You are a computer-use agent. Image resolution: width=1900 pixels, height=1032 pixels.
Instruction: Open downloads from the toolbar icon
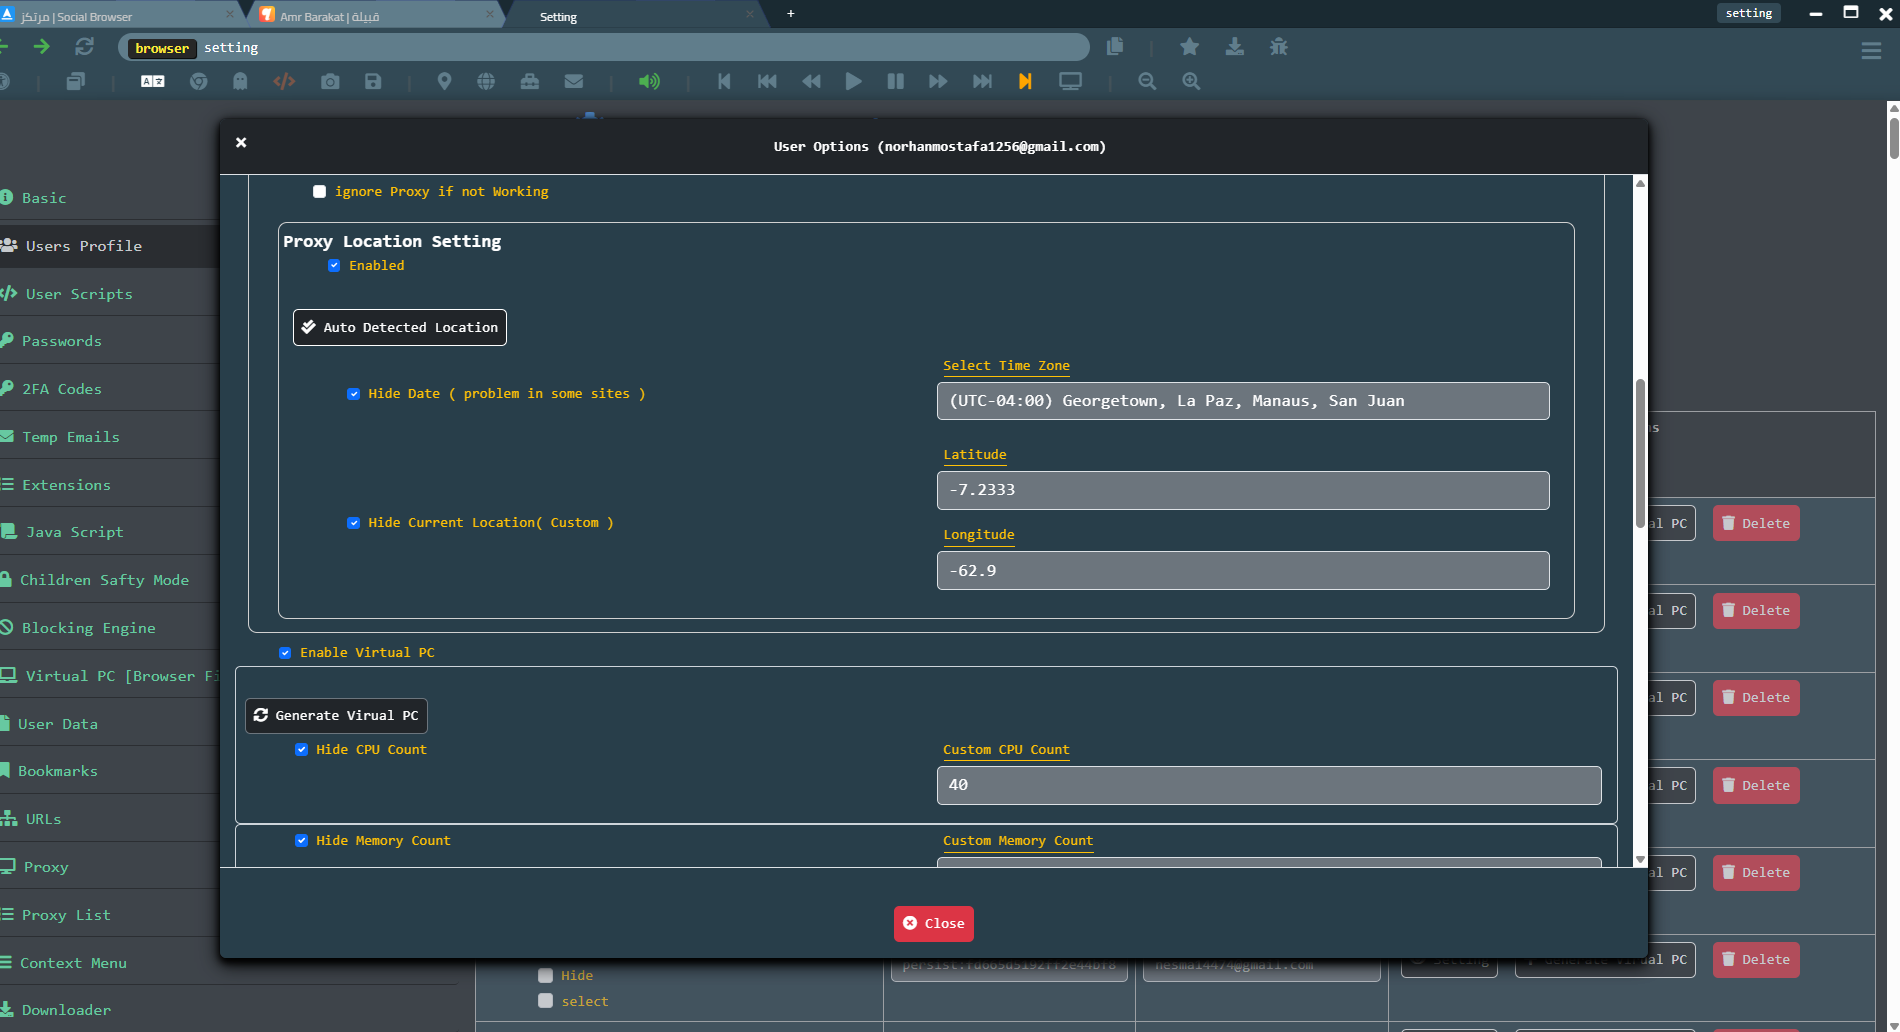(1235, 47)
